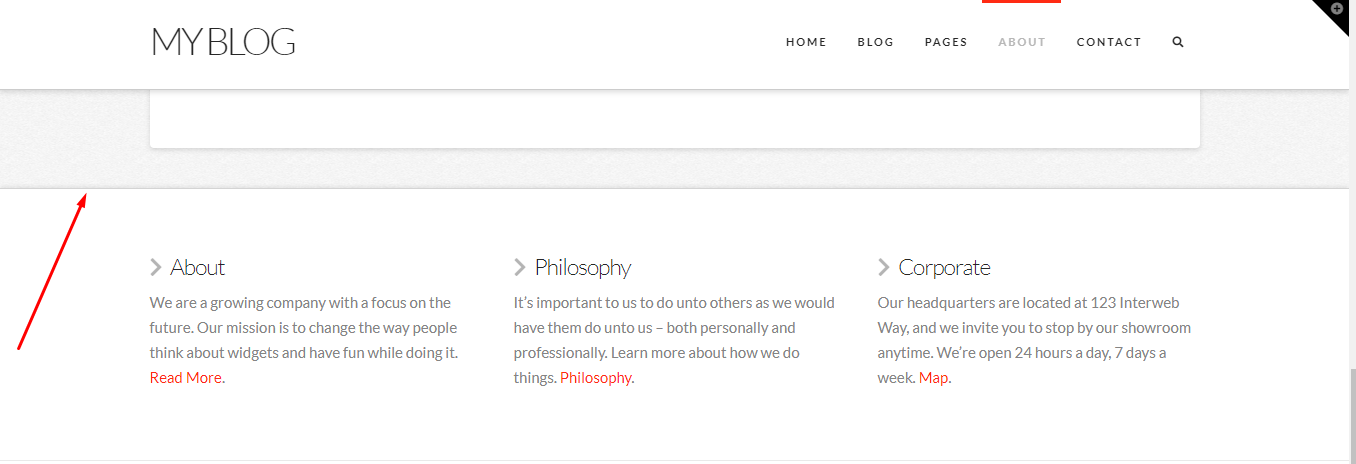Viewport: 1356px width, 464px height.
Task: Click the plus icon in top corner
Action: tap(1337, 8)
